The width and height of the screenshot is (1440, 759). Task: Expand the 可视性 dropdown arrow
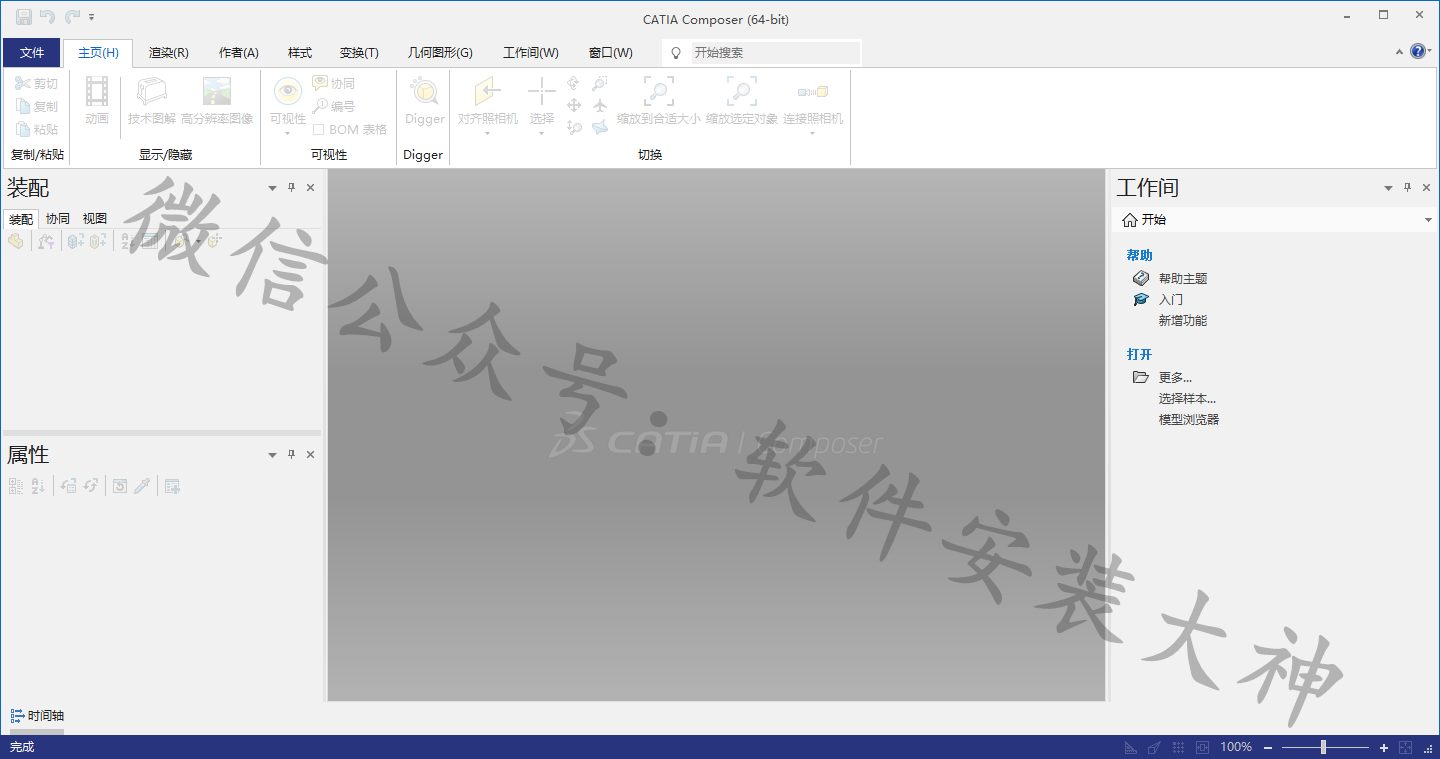coord(288,133)
